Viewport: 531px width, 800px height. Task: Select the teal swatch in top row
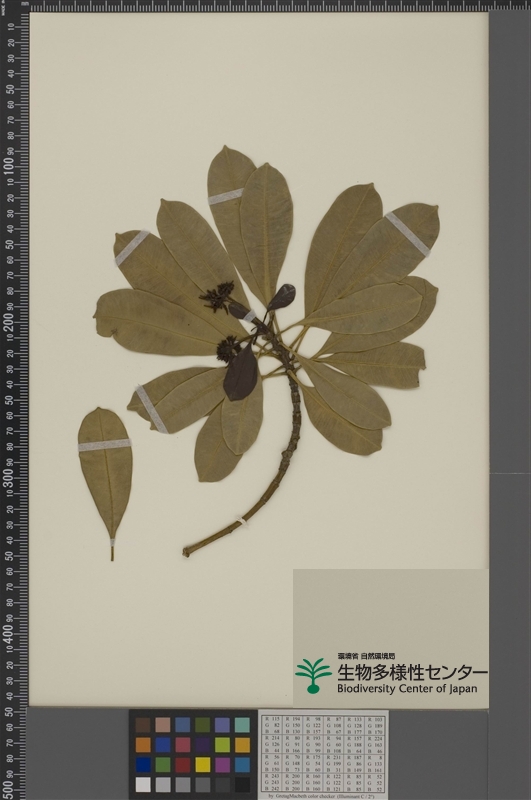coord(242,725)
